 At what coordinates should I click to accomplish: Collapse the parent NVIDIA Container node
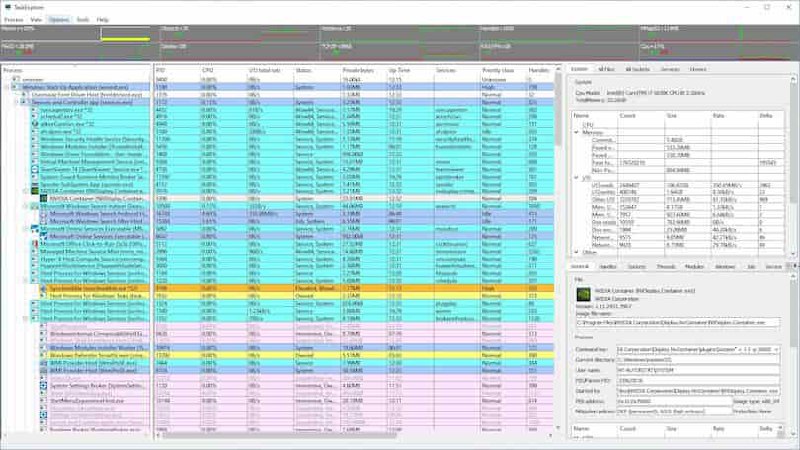pyautogui.click(x=26, y=191)
